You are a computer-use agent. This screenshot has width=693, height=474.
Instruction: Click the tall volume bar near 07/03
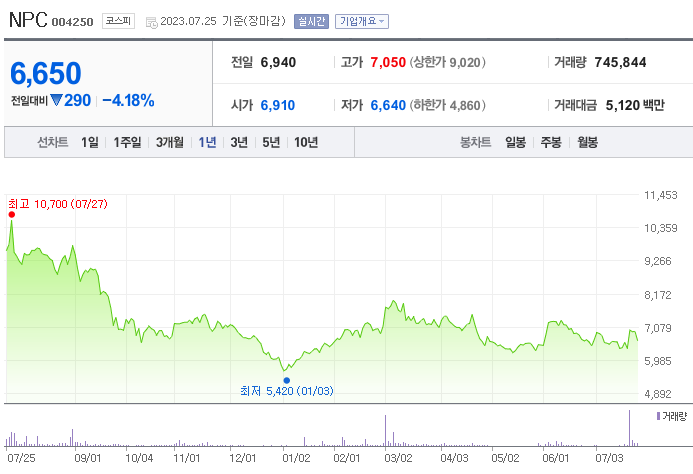[629, 428]
